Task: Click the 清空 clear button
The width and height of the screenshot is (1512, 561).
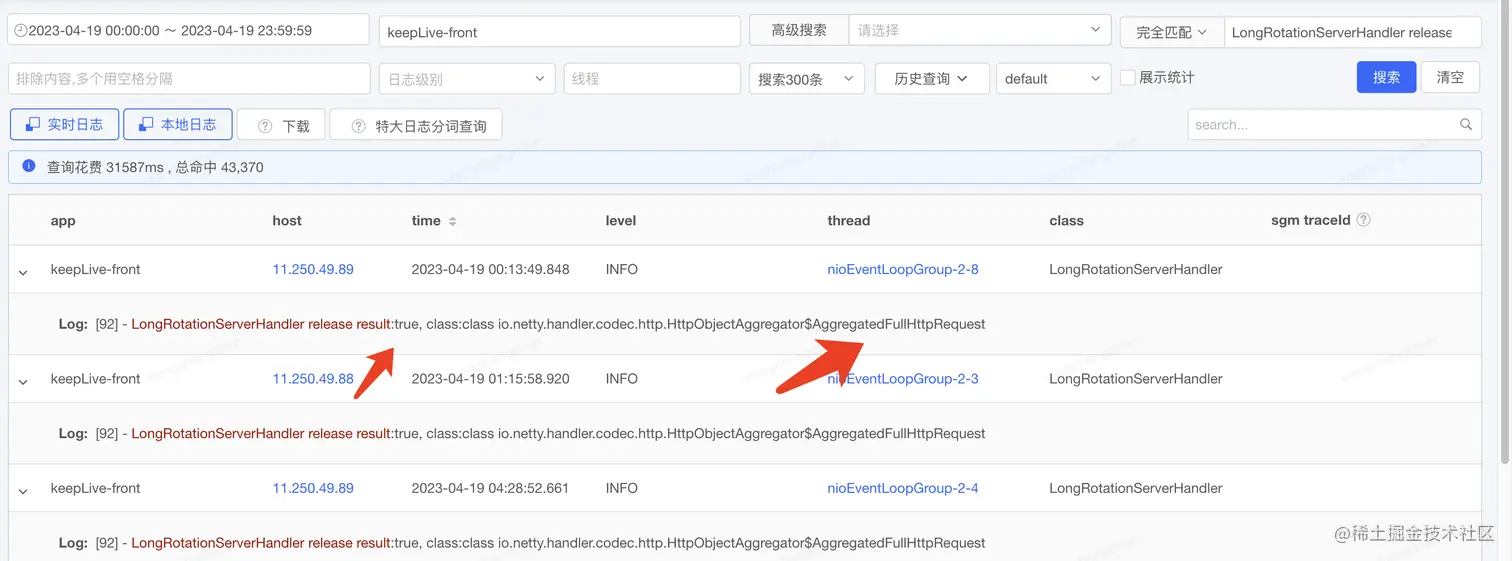Action: 1450,77
